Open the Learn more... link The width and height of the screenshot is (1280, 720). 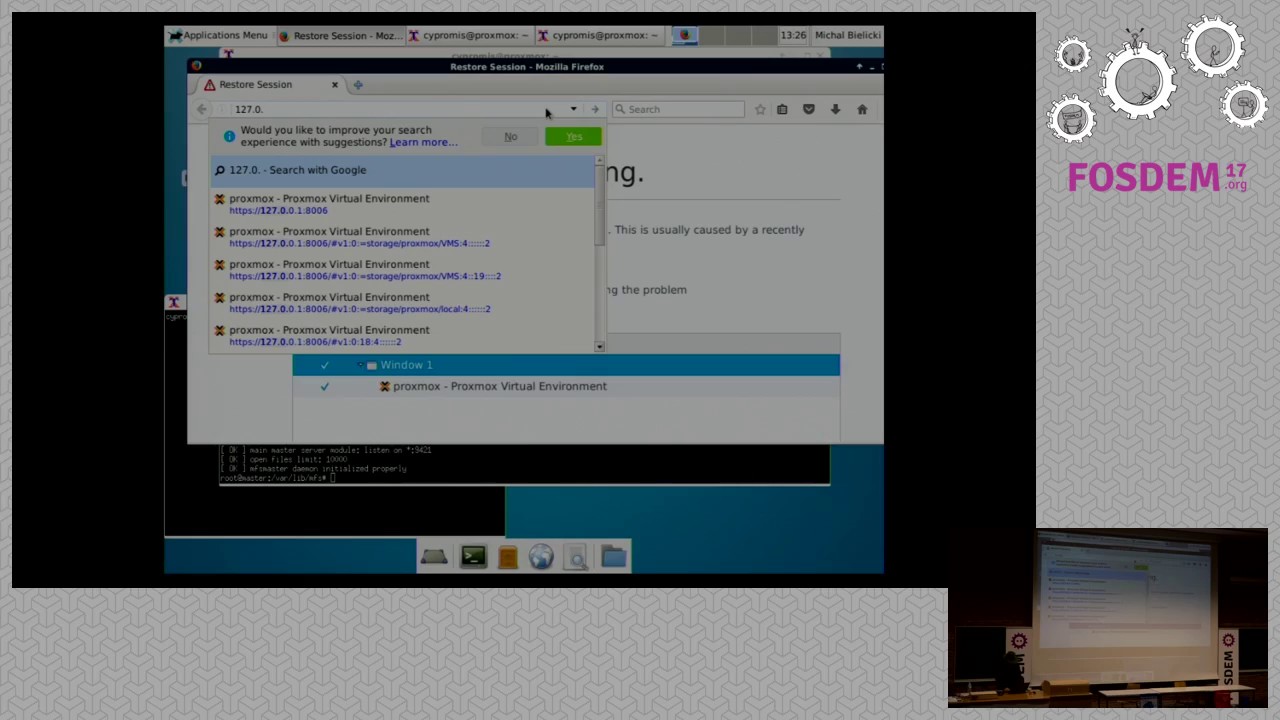[423, 142]
